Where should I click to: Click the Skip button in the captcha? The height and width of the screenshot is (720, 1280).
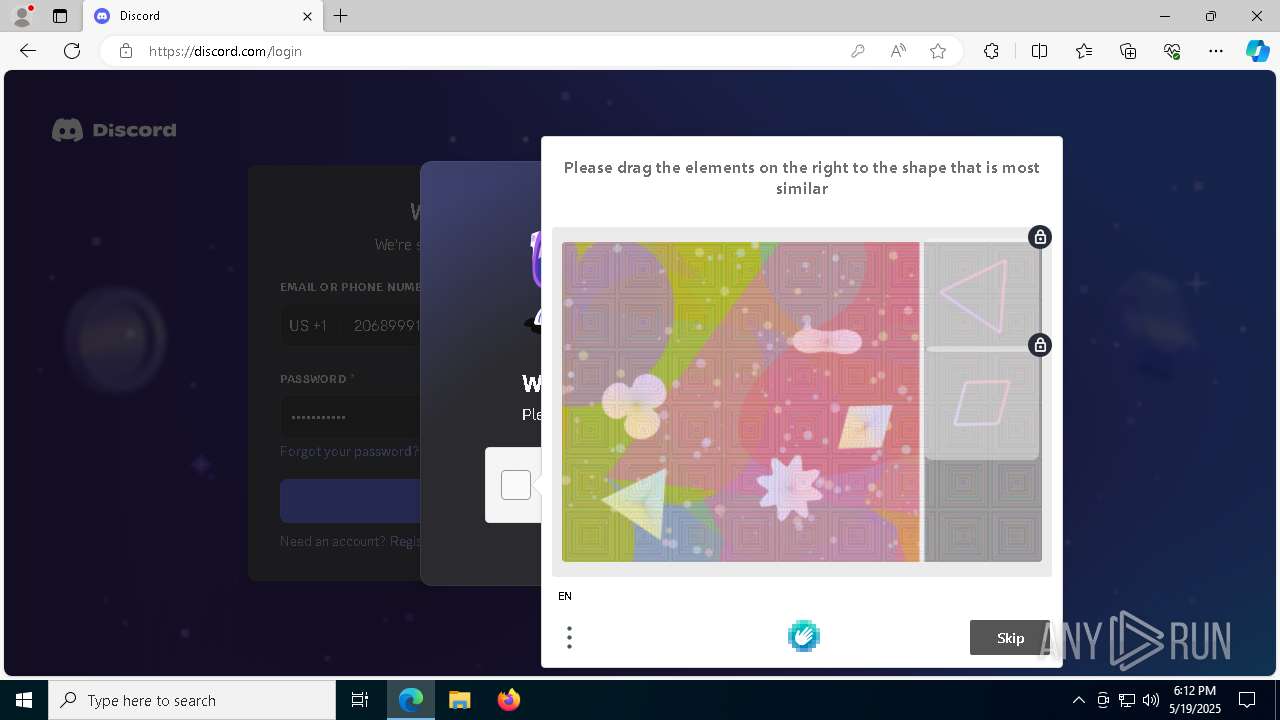[1010, 638]
